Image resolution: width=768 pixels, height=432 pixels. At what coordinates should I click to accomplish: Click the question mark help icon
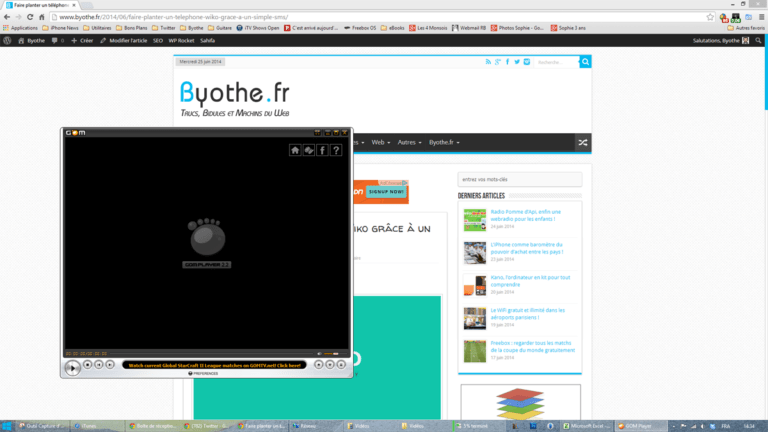337,150
